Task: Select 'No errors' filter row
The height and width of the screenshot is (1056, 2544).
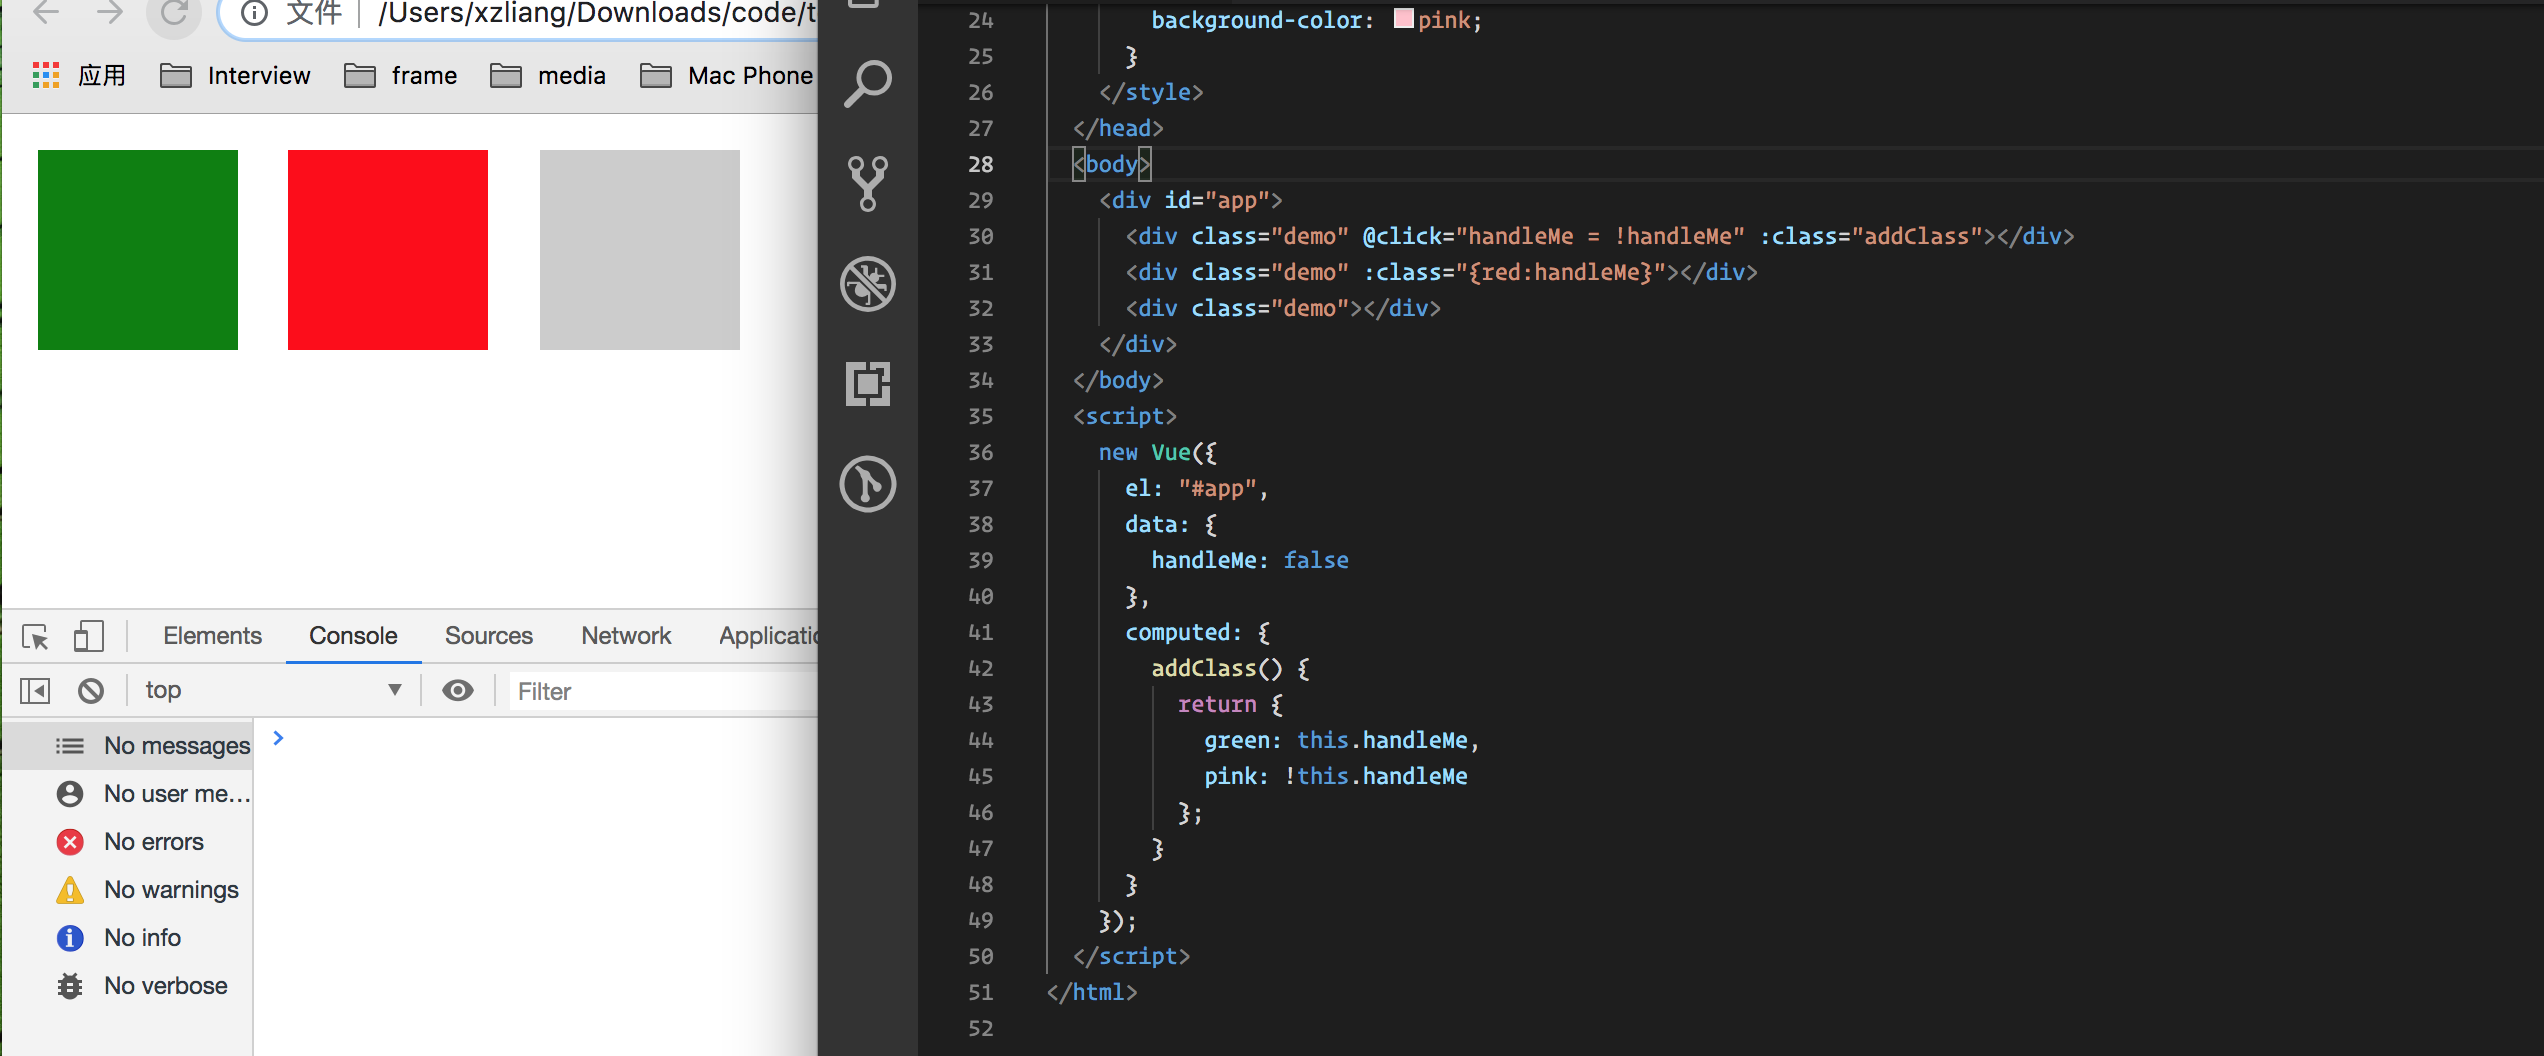Action: (x=128, y=842)
